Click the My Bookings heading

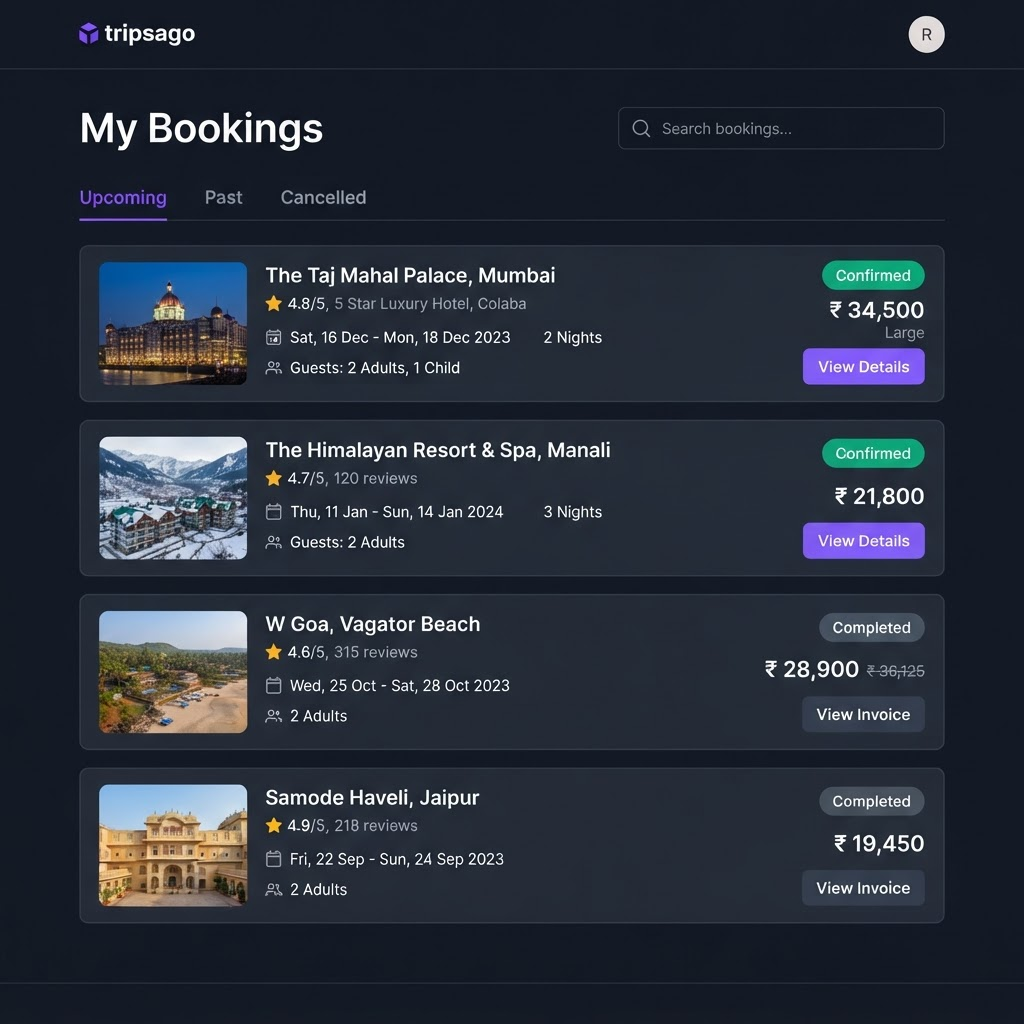coord(201,128)
